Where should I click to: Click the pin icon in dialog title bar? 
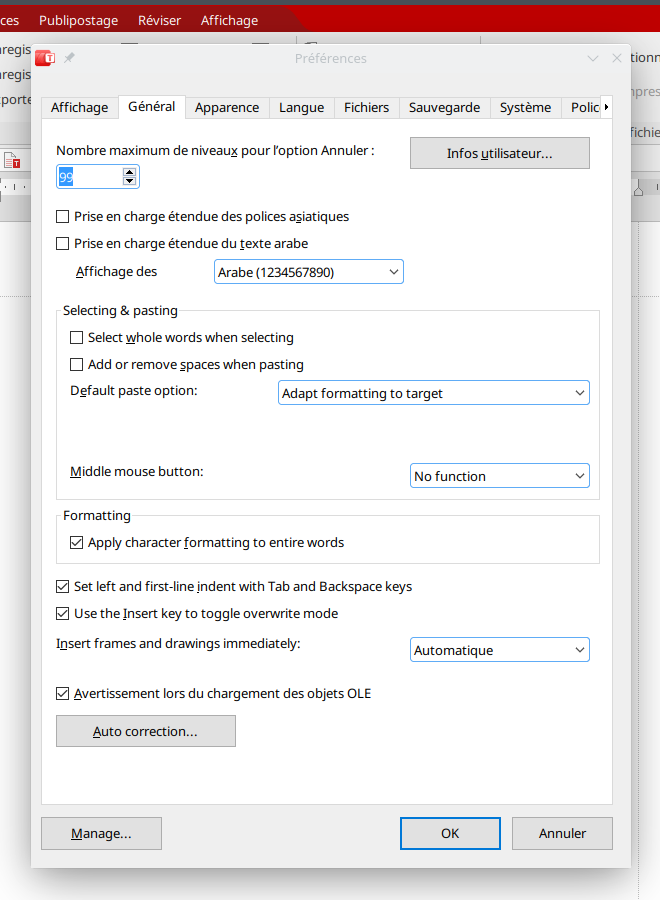coord(69,58)
